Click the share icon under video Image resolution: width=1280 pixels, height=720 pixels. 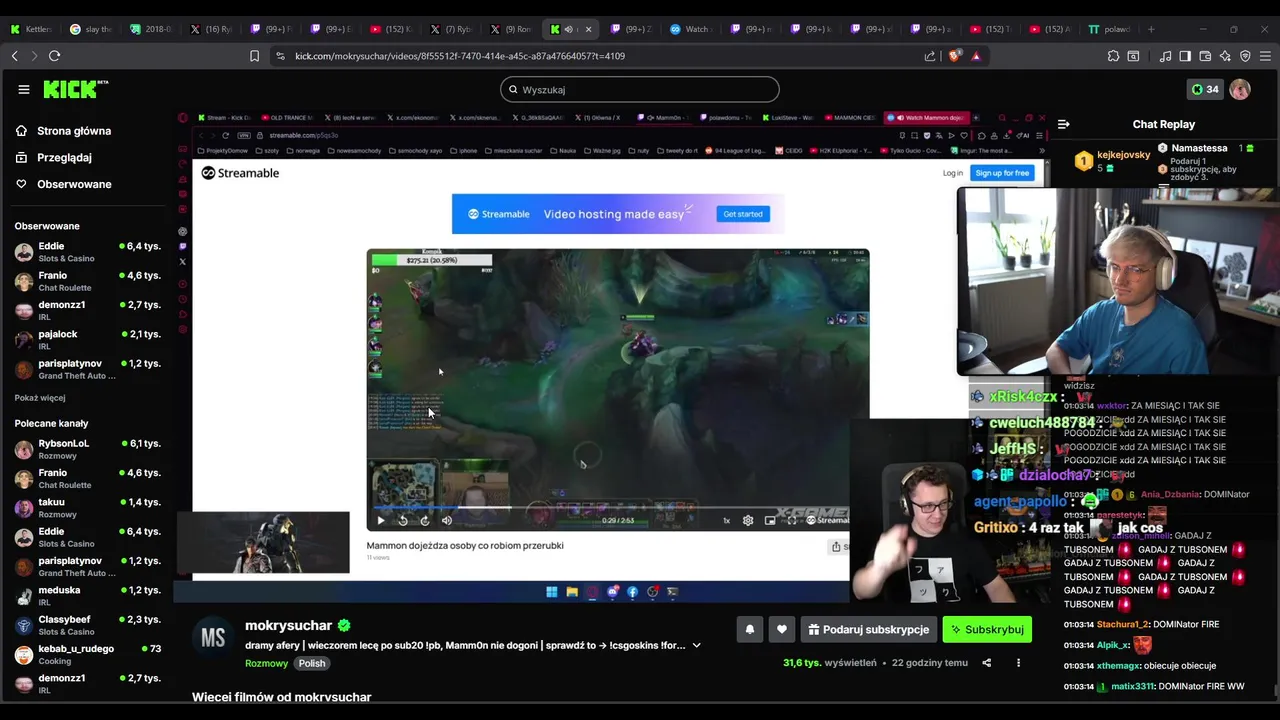click(x=987, y=662)
